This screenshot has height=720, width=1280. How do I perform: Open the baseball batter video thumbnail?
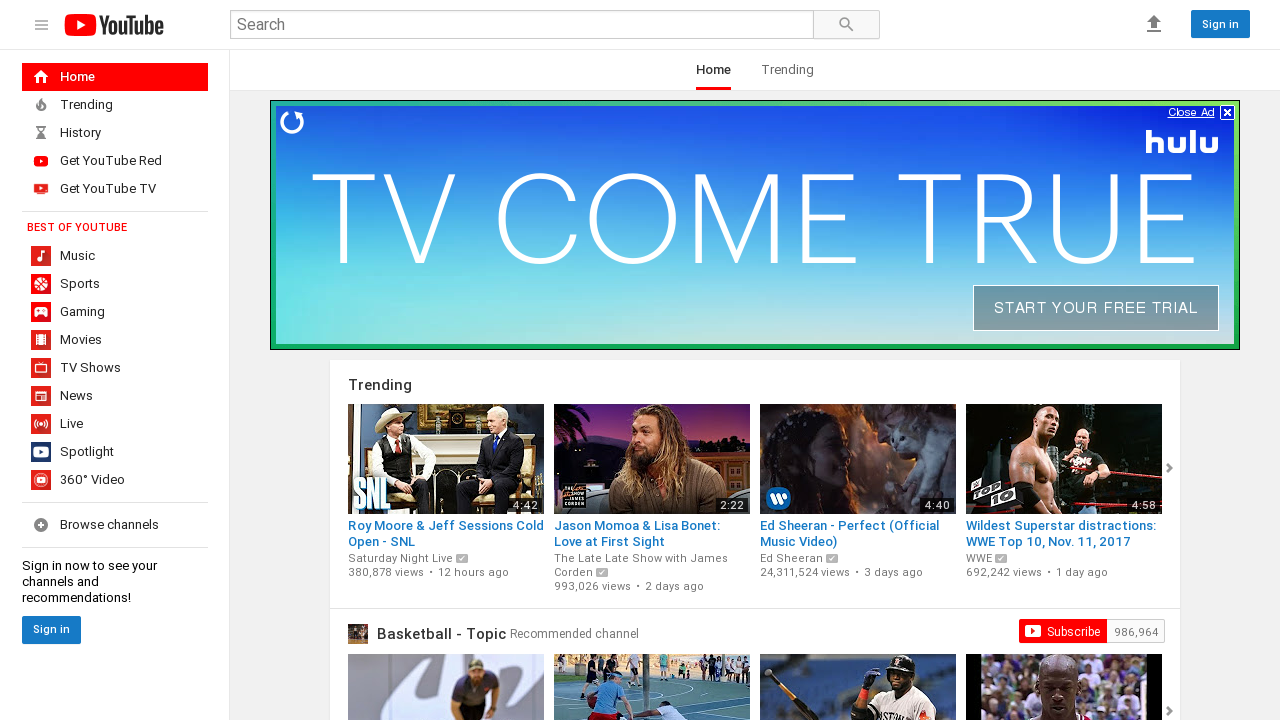pos(858,687)
